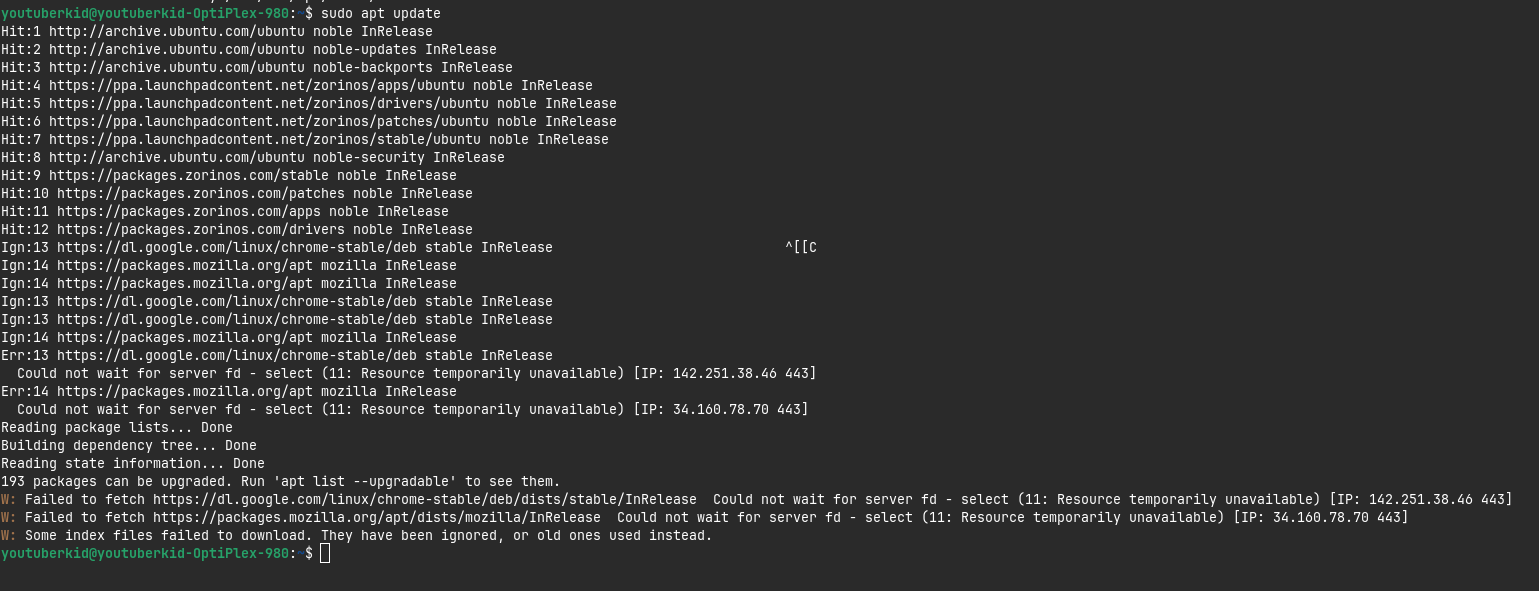
Task: Open the Hit:2 noble-updates archive URL
Action: pos(177,49)
